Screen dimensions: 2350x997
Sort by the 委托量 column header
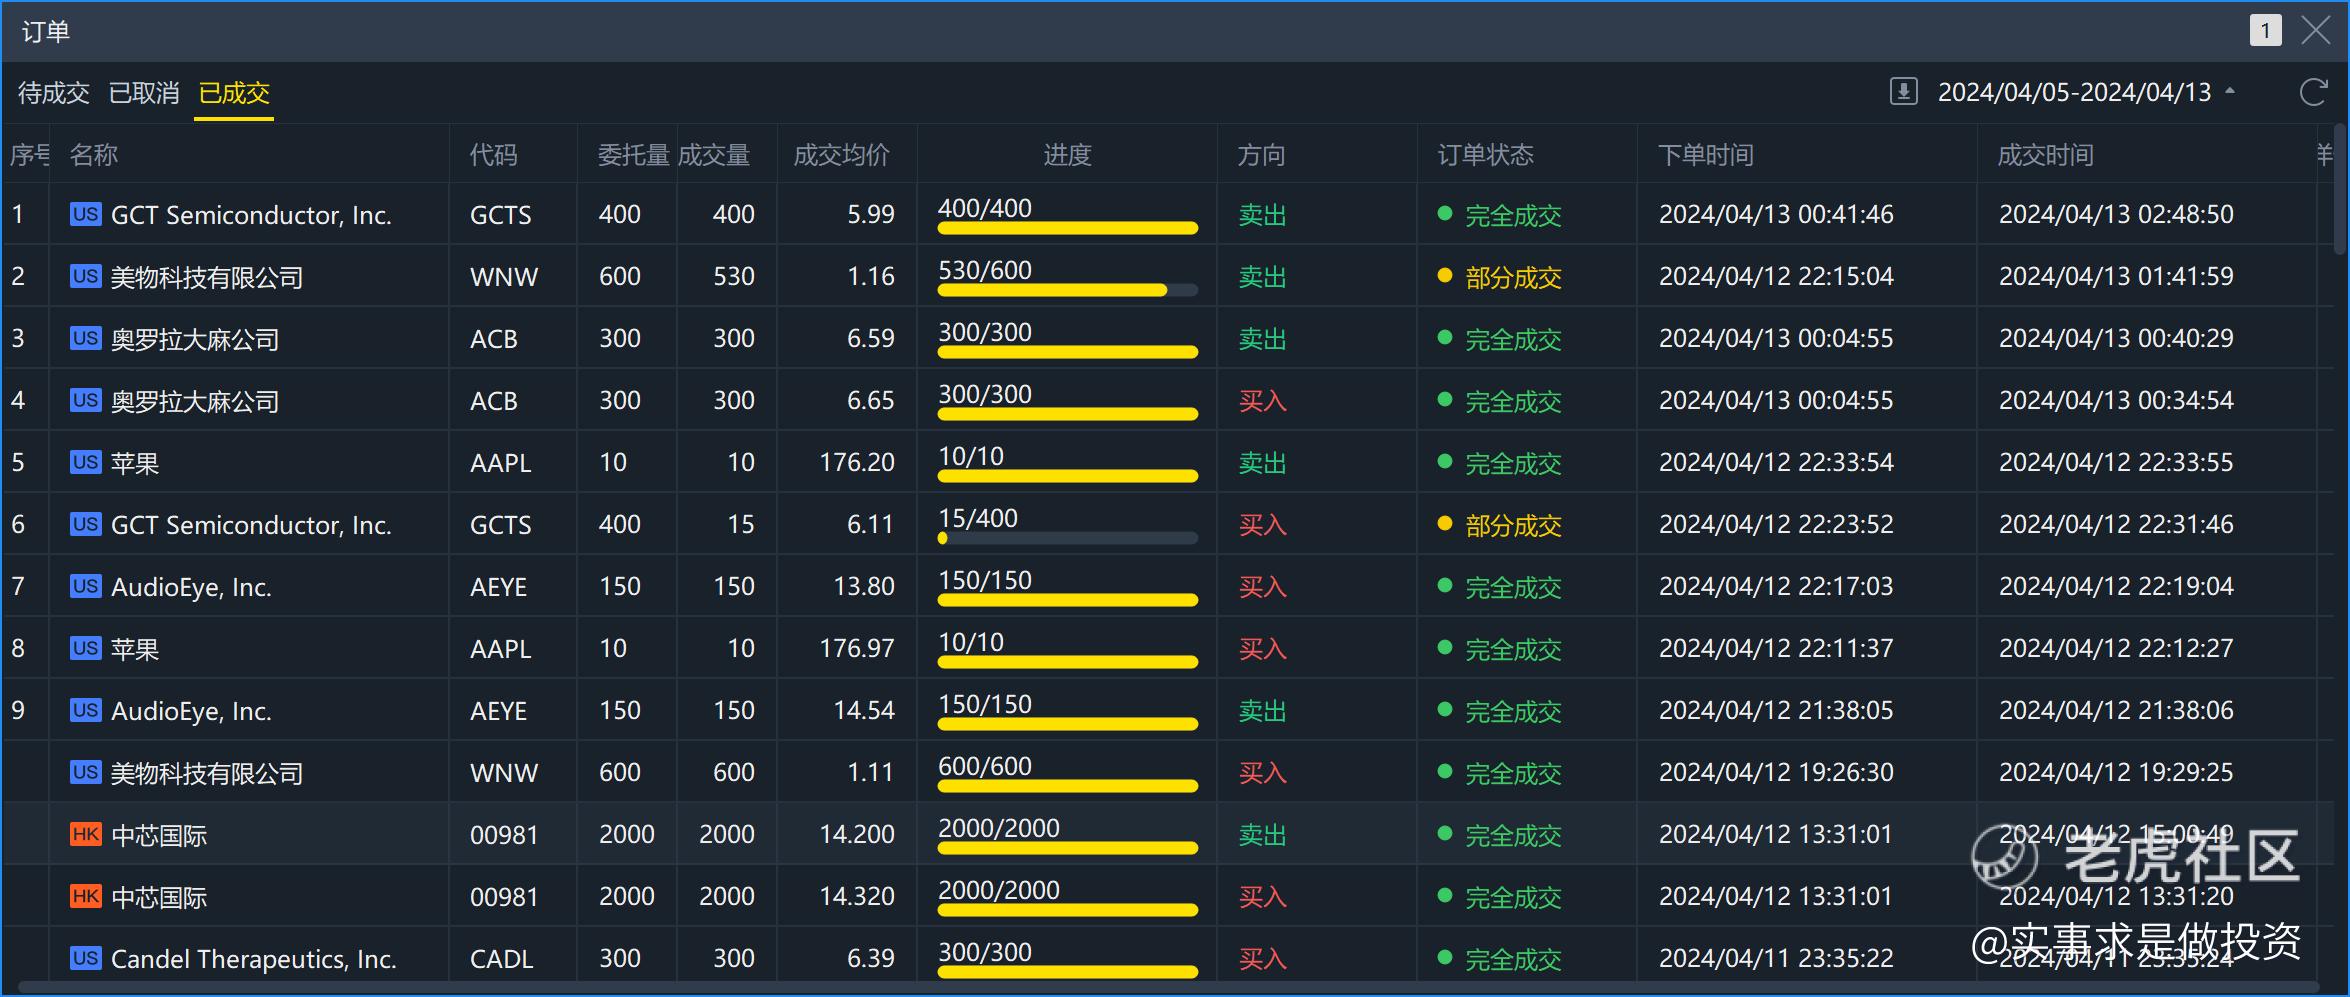click(634, 155)
